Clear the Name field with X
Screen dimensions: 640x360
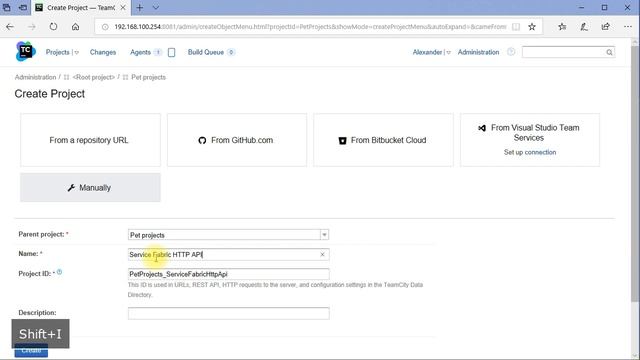[322, 254]
